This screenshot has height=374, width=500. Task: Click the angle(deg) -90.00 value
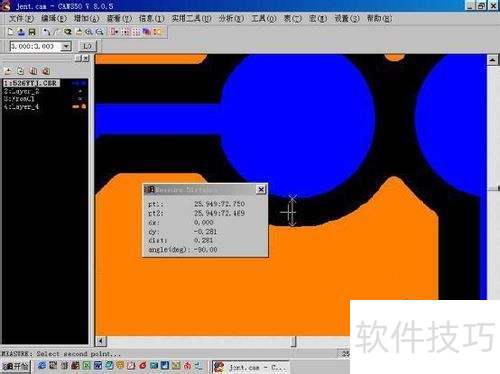[x=205, y=249]
